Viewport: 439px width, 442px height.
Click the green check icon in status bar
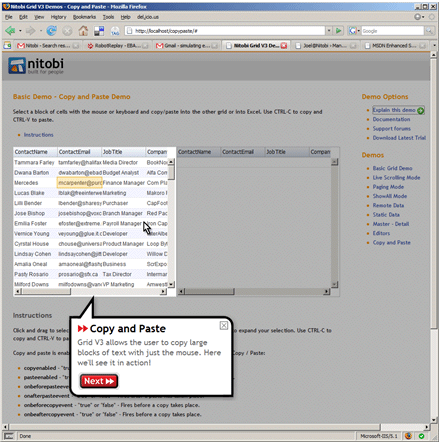tap(421, 436)
